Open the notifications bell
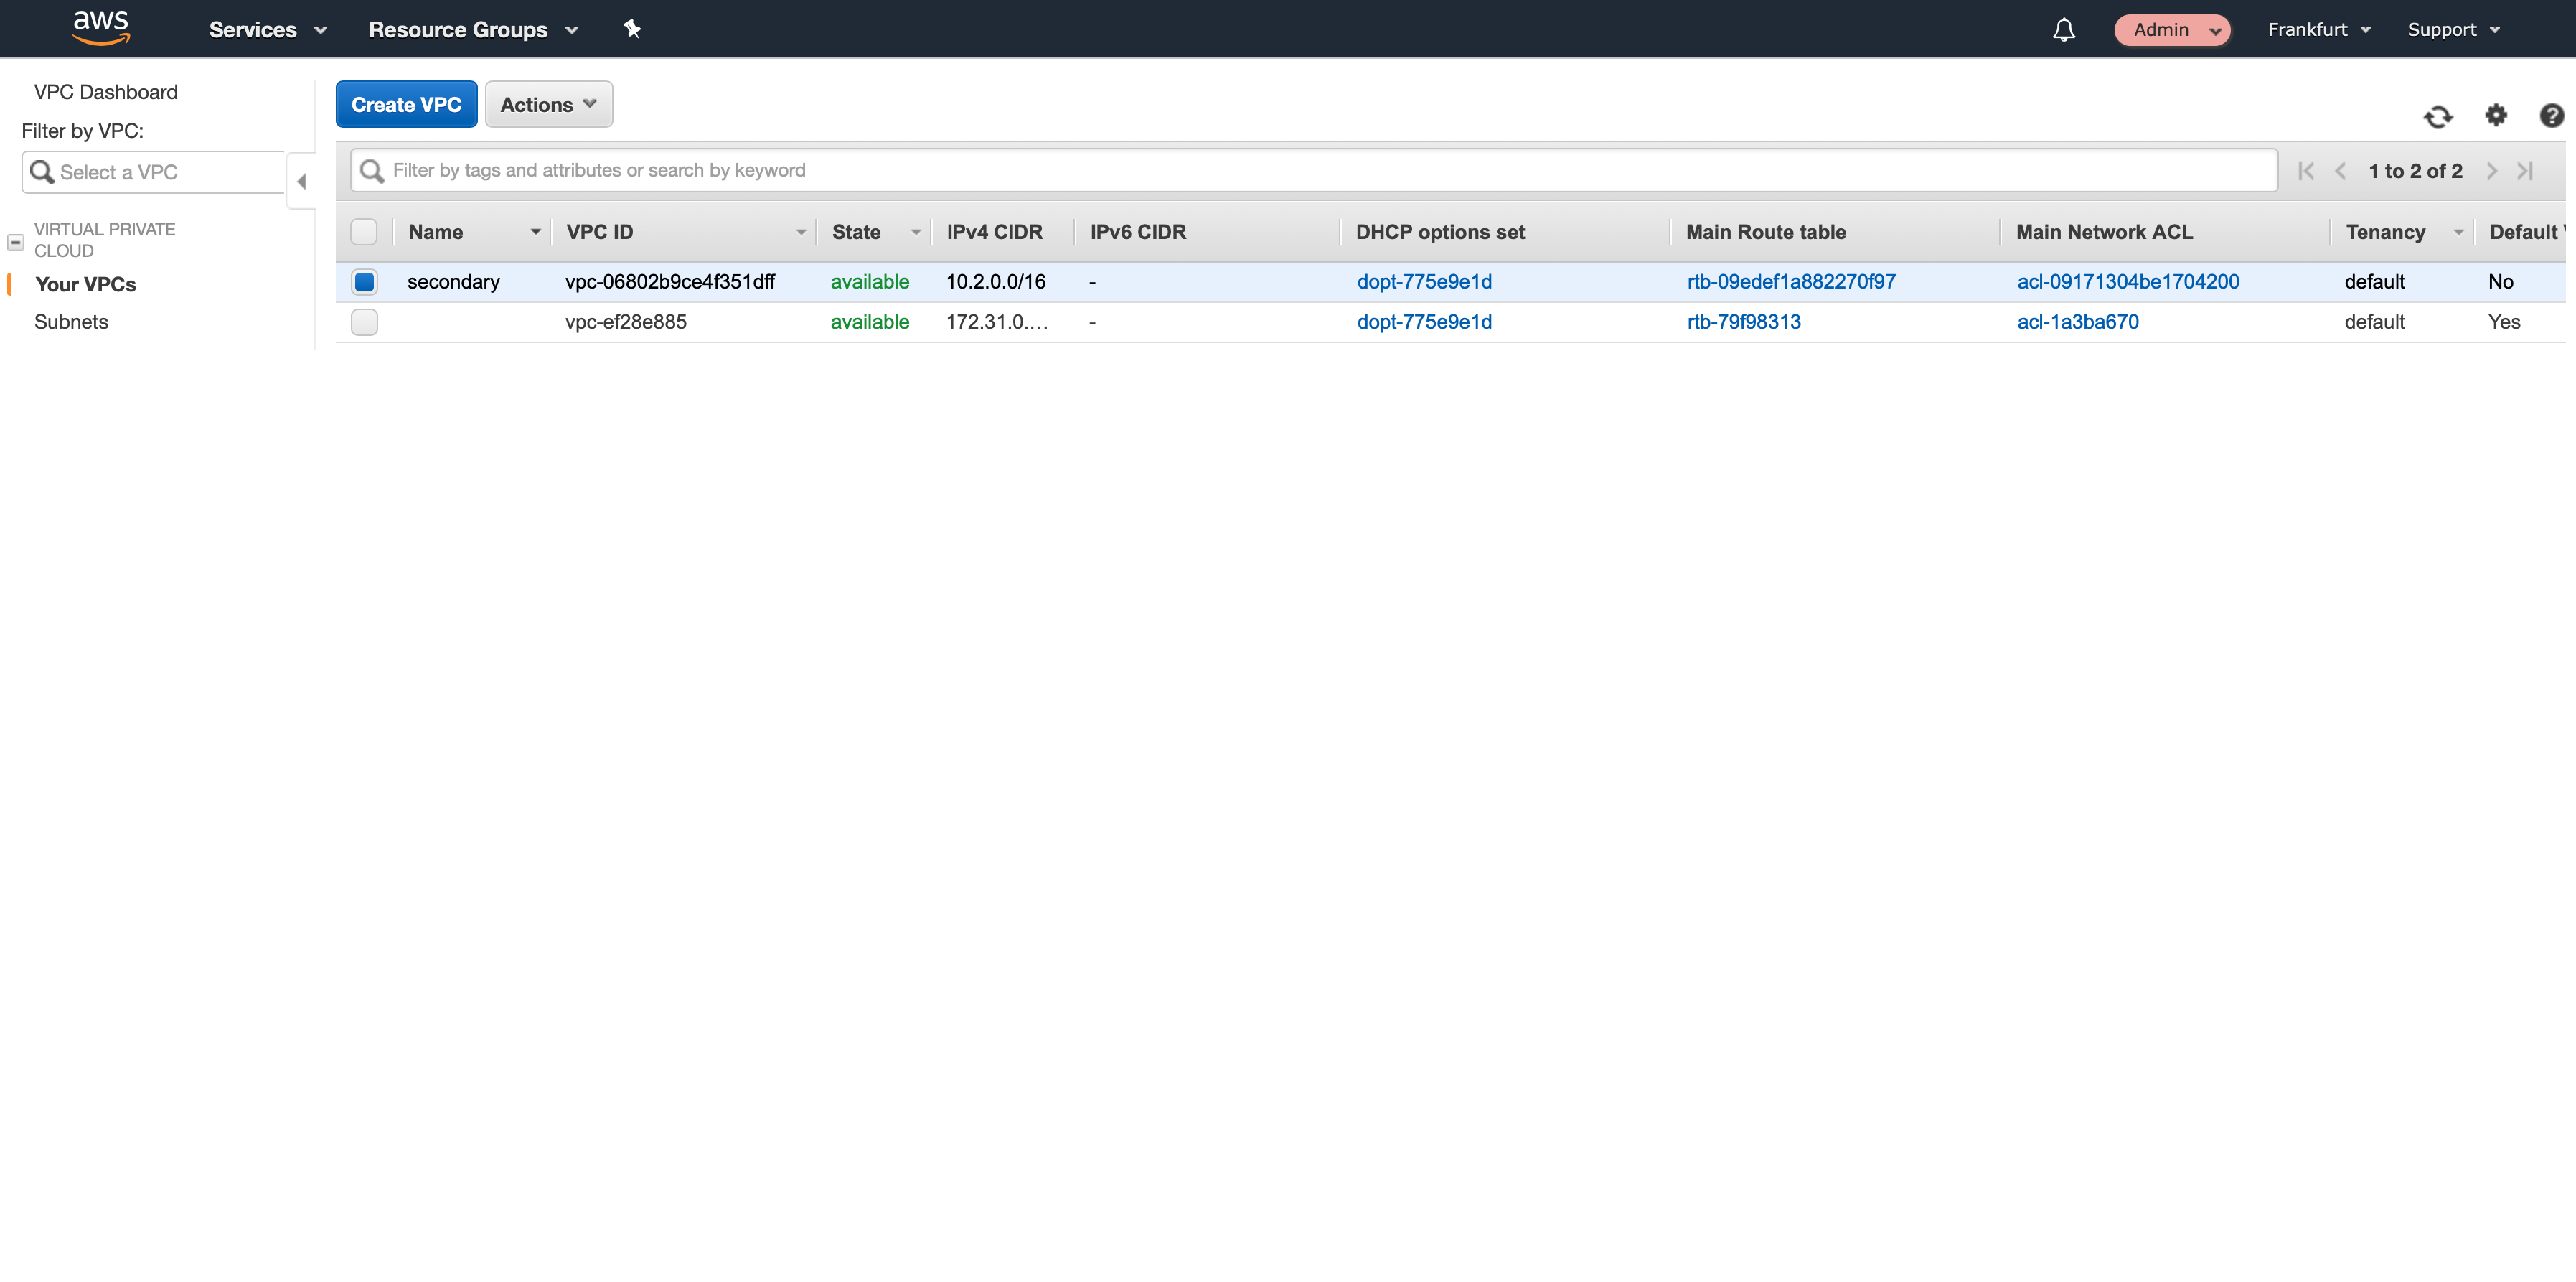Screen dimensions: 2576x1282 2064,30
